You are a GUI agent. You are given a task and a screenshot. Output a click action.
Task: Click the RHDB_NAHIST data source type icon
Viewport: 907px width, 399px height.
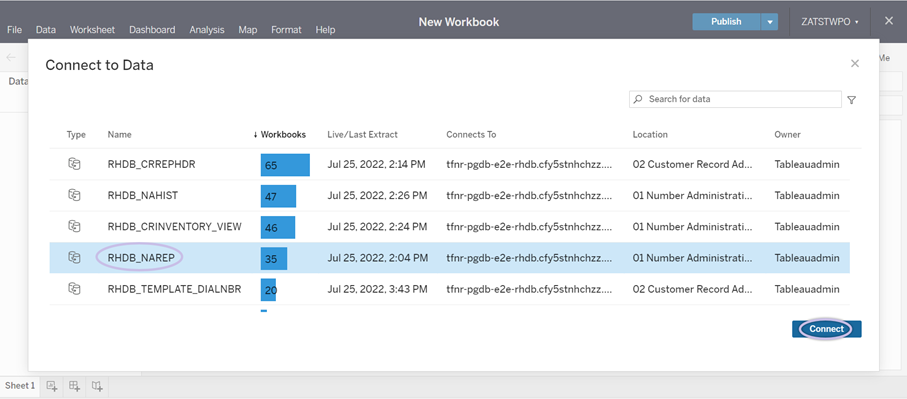[74, 195]
